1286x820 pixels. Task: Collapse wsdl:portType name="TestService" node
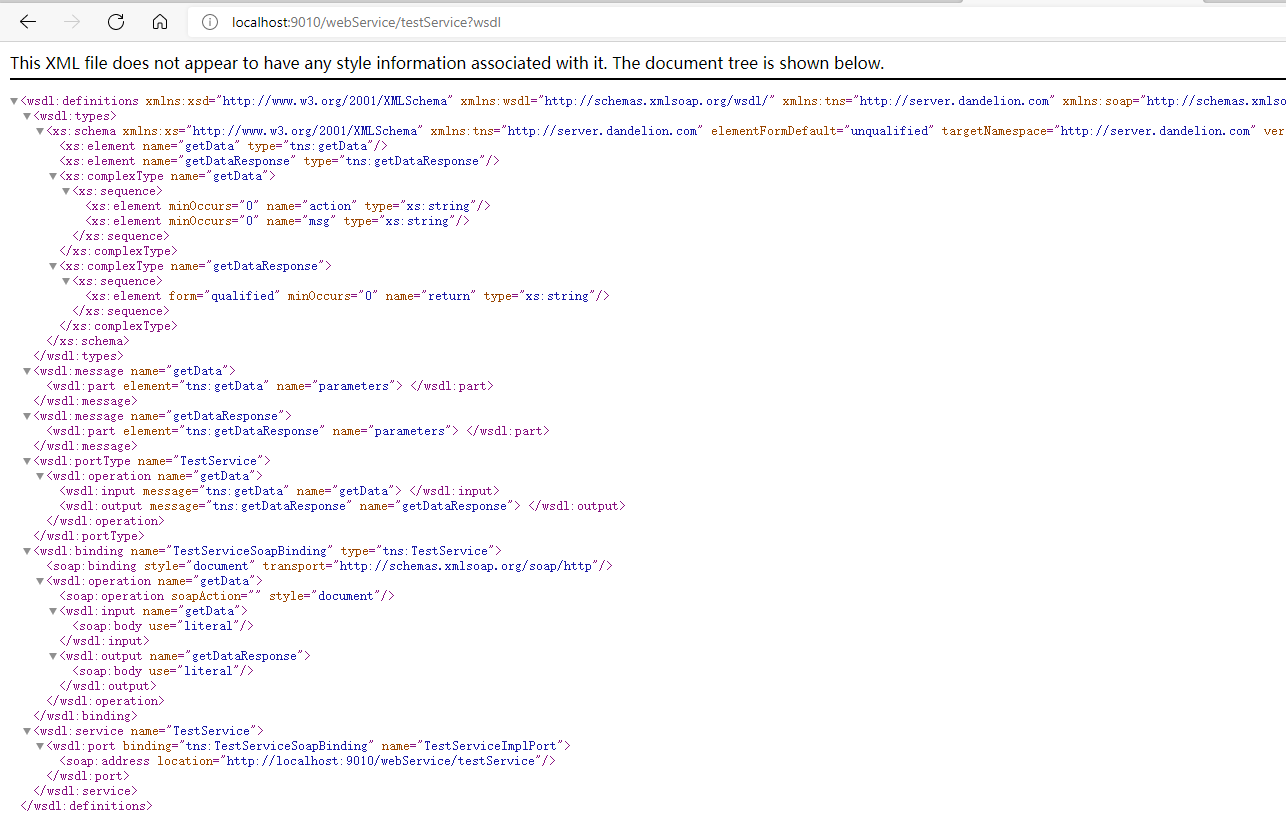[27, 461]
